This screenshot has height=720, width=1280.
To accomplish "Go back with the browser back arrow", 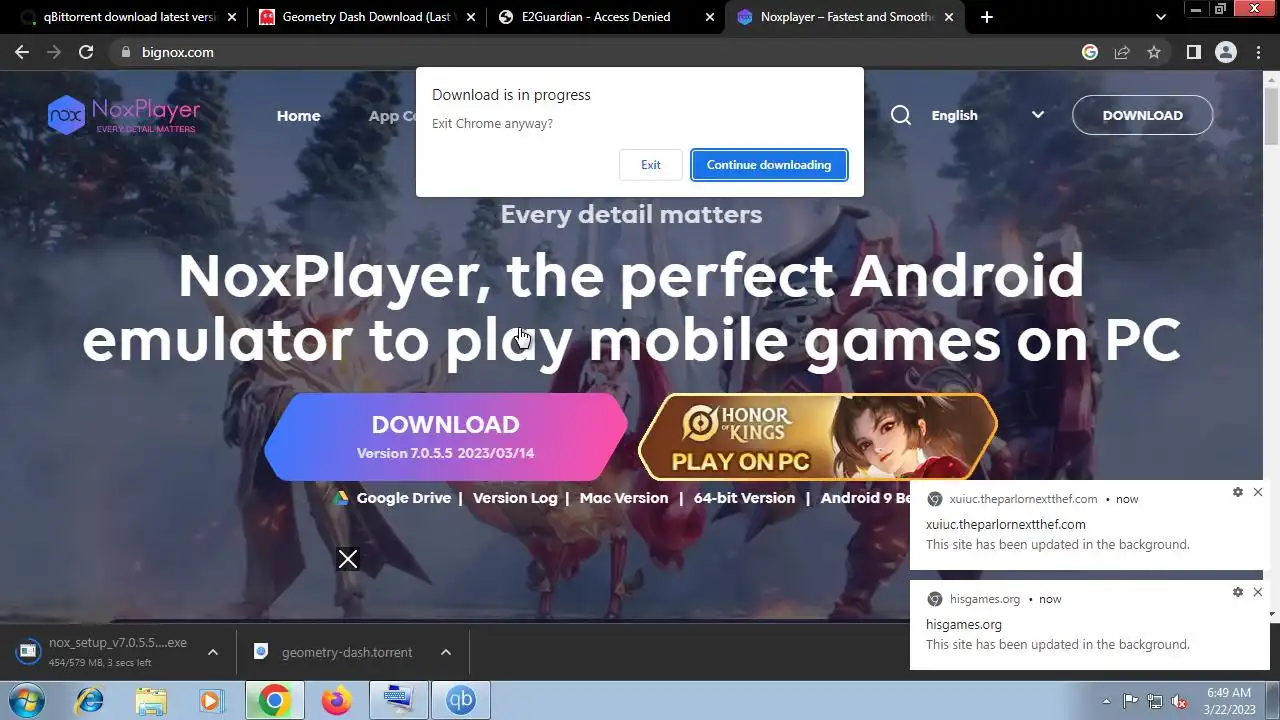I will click(x=22, y=52).
